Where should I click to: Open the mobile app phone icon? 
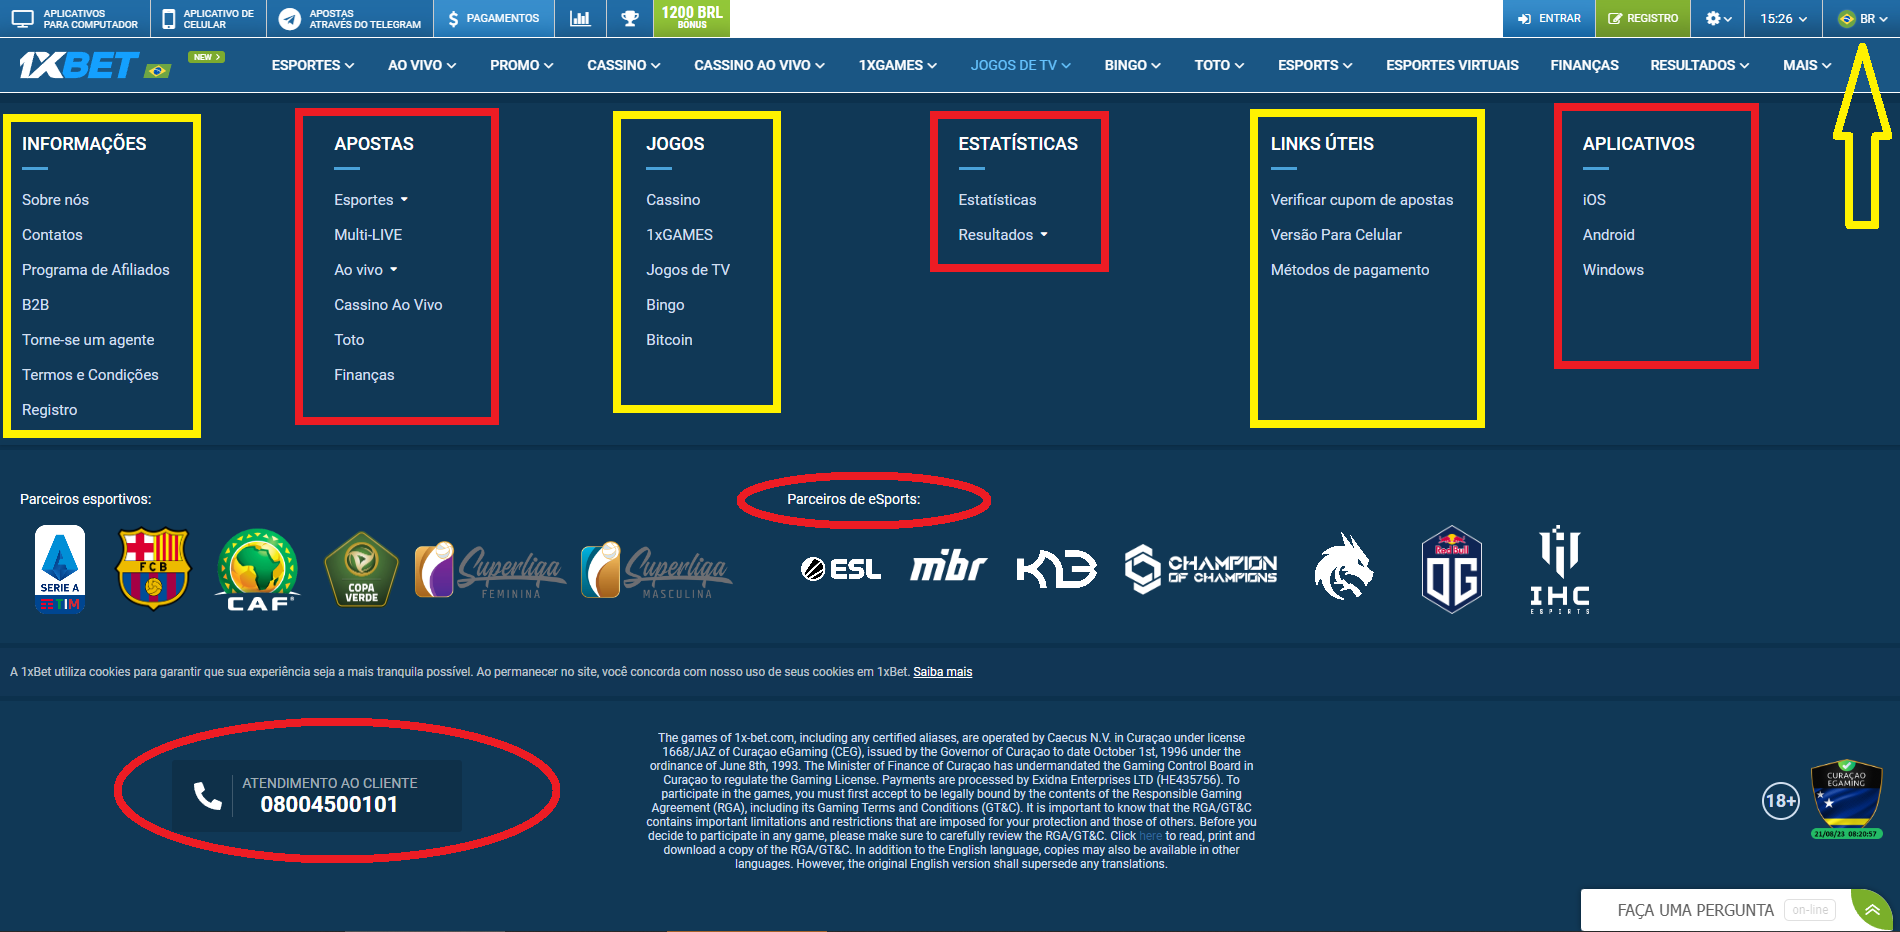click(168, 19)
